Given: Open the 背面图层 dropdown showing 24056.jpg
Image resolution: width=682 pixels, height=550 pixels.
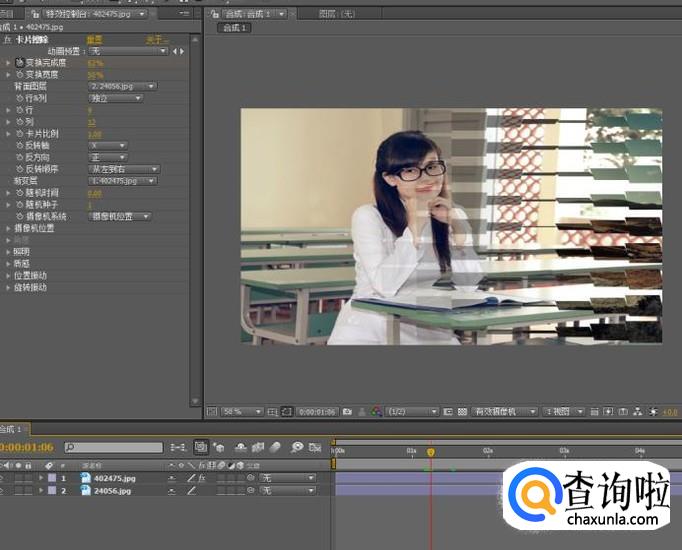Looking at the screenshot, I should pos(122,87).
